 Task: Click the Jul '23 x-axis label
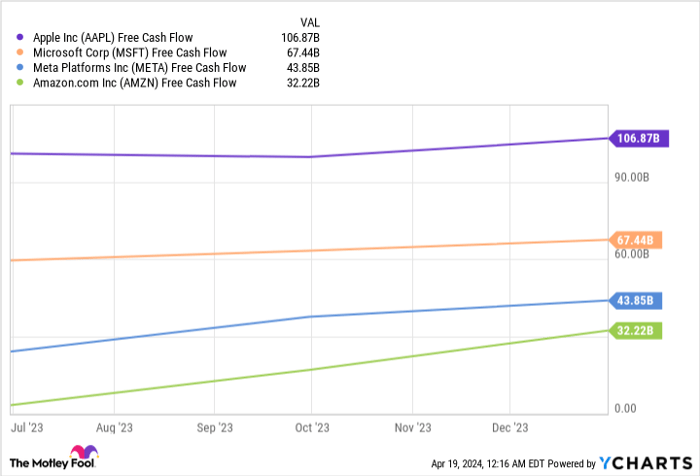(x=27, y=428)
